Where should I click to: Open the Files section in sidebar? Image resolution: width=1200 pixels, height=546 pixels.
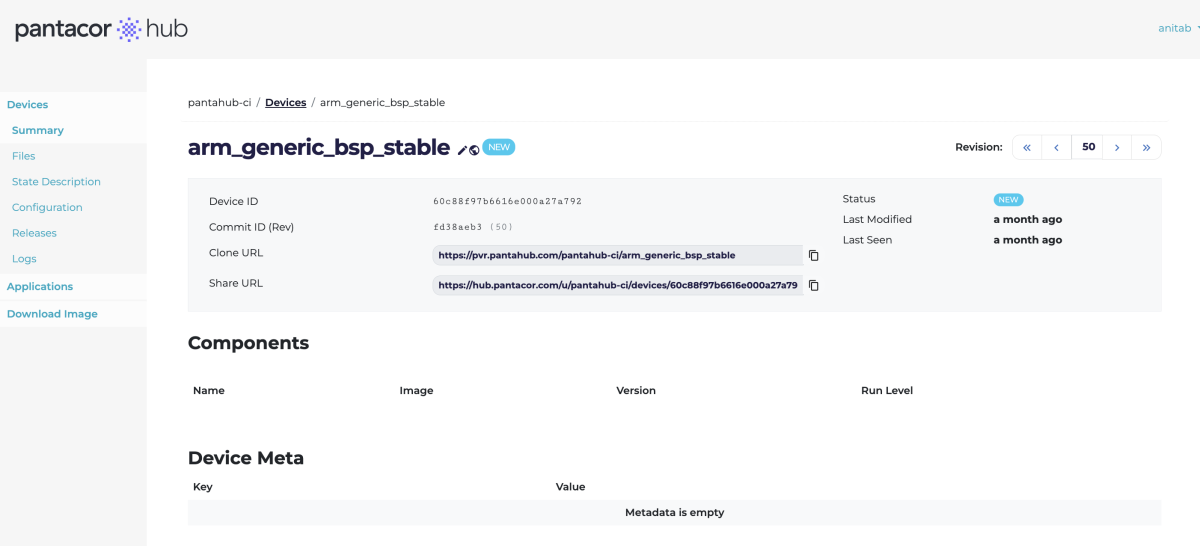[24, 156]
